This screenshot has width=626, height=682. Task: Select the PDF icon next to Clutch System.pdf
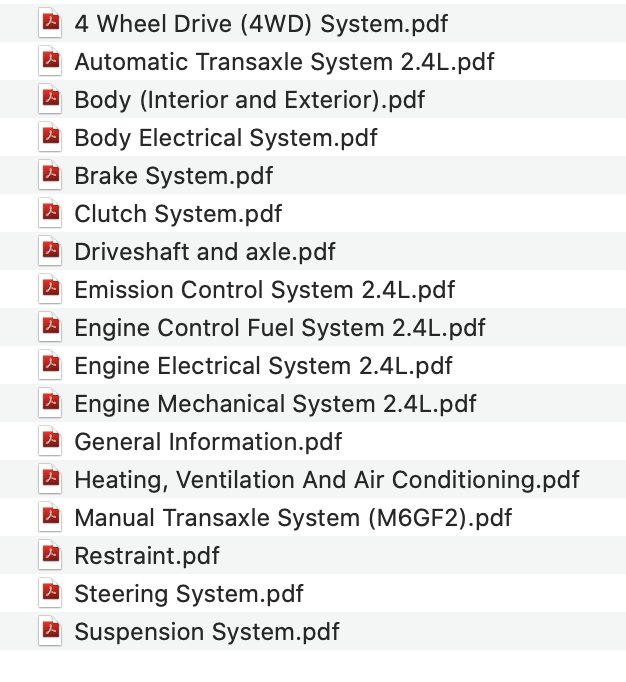tap(49, 213)
